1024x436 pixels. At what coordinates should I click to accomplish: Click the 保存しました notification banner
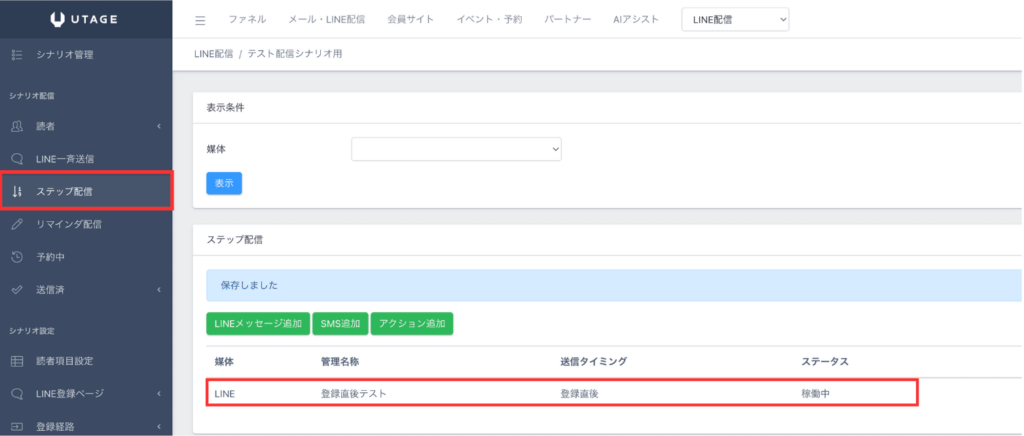coord(614,285)
